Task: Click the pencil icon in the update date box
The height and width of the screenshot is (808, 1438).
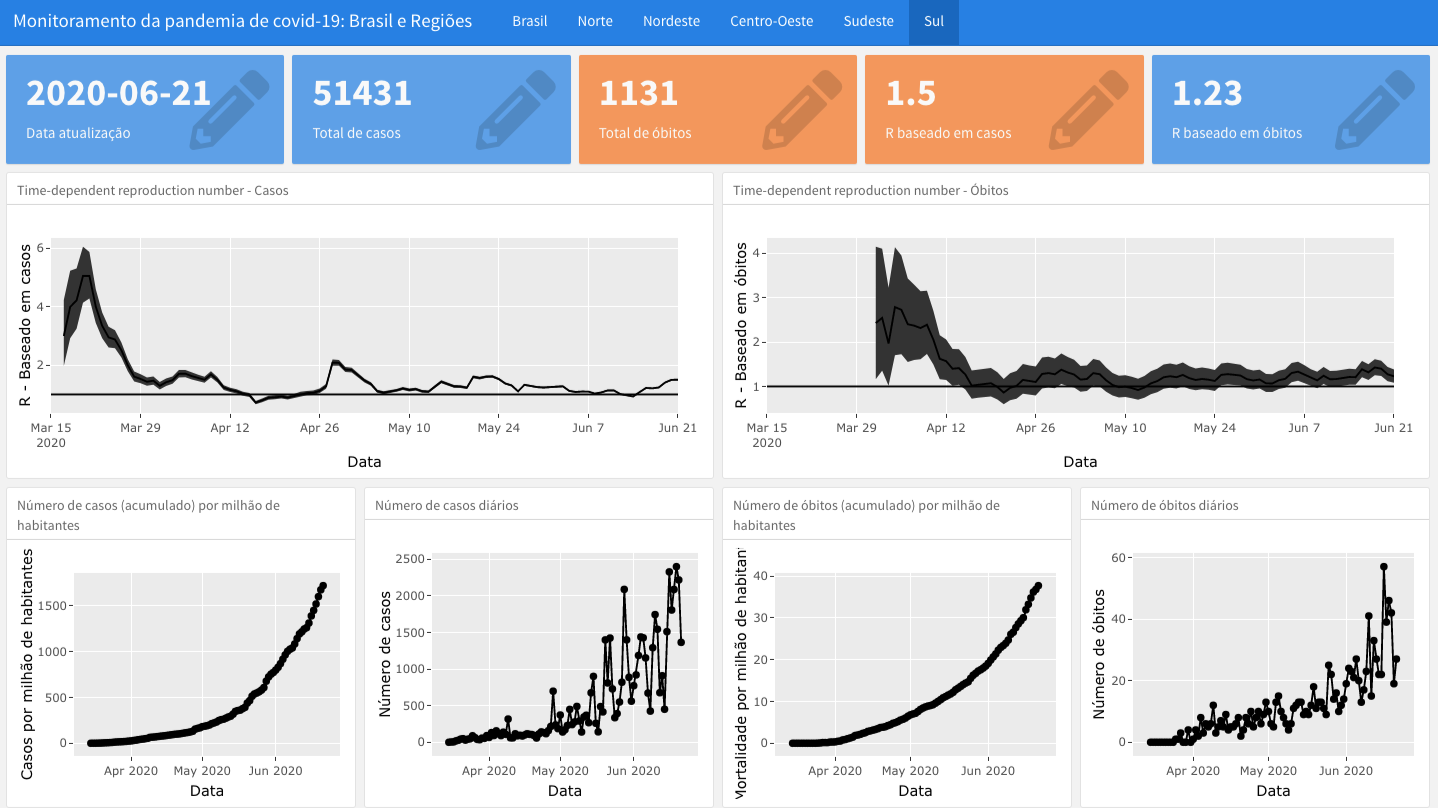Action: point(229,109)
